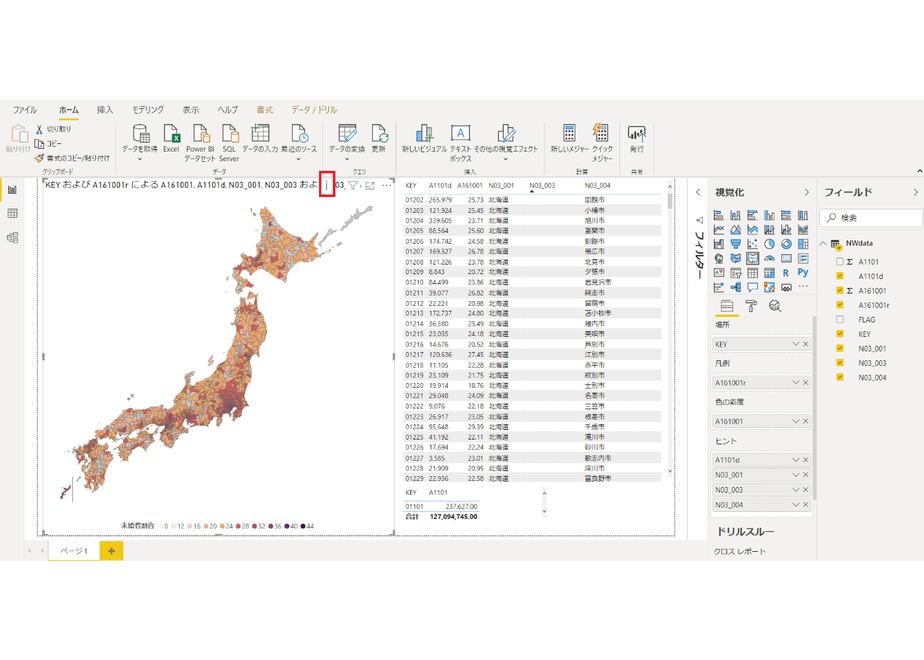The height and width of the screenshot is (660, 924).
Task: Click the 検索 field search box
Action: click(871, 218)
